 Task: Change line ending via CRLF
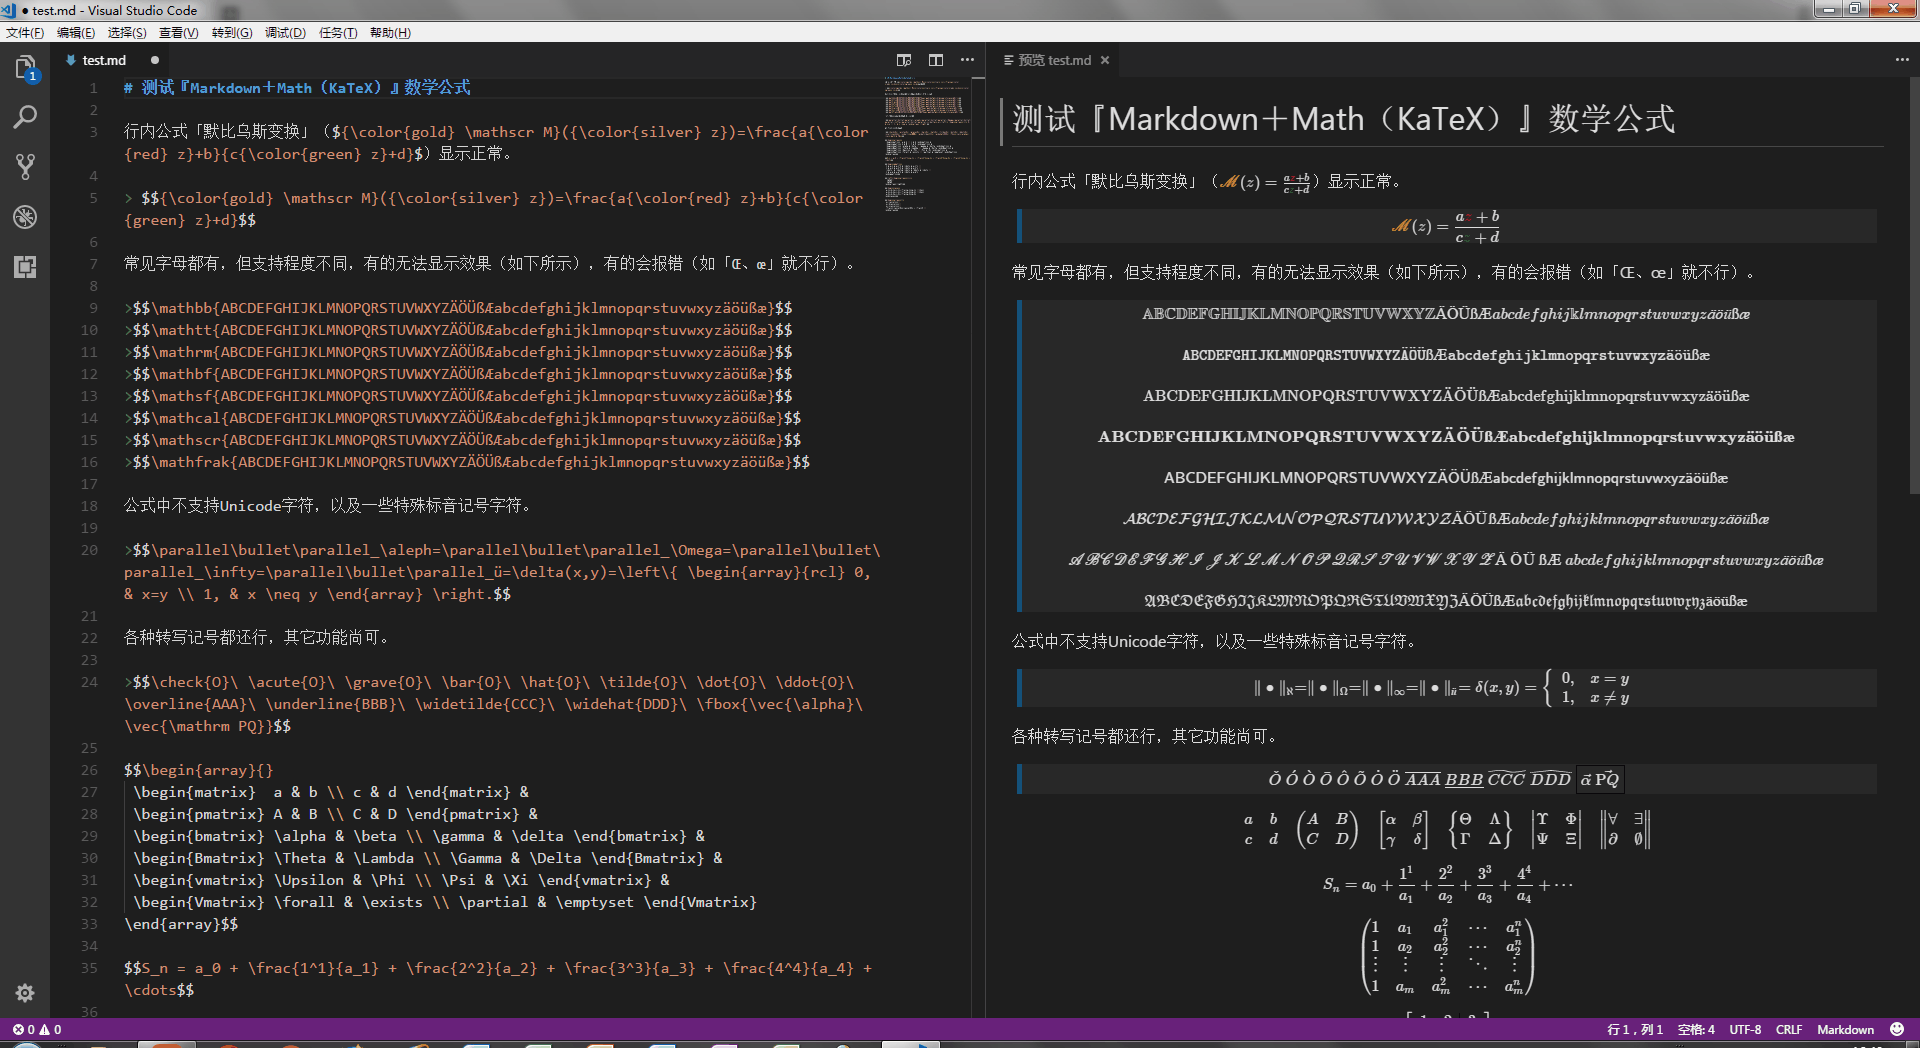click(1789, 1029)
